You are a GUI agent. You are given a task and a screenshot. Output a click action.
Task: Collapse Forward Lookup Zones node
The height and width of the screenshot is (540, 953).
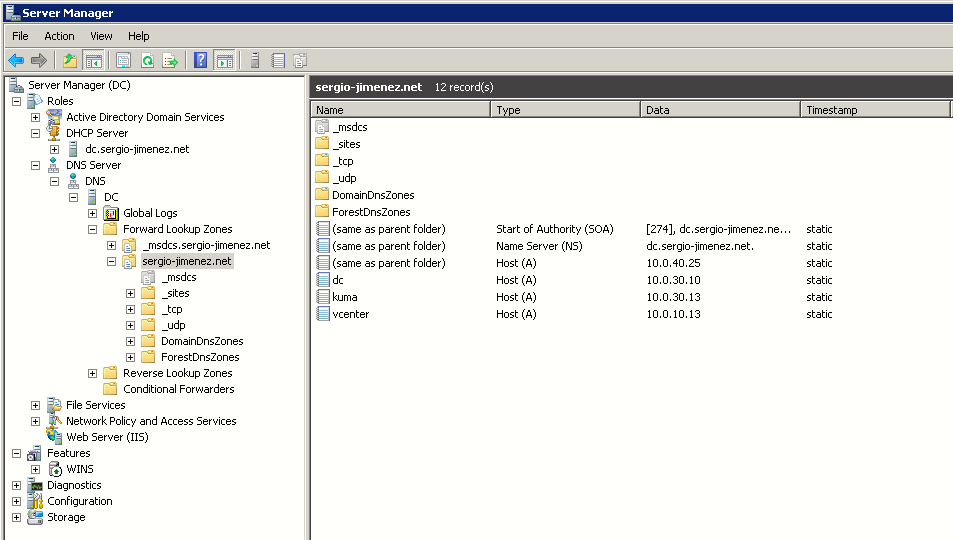[92, 229]
